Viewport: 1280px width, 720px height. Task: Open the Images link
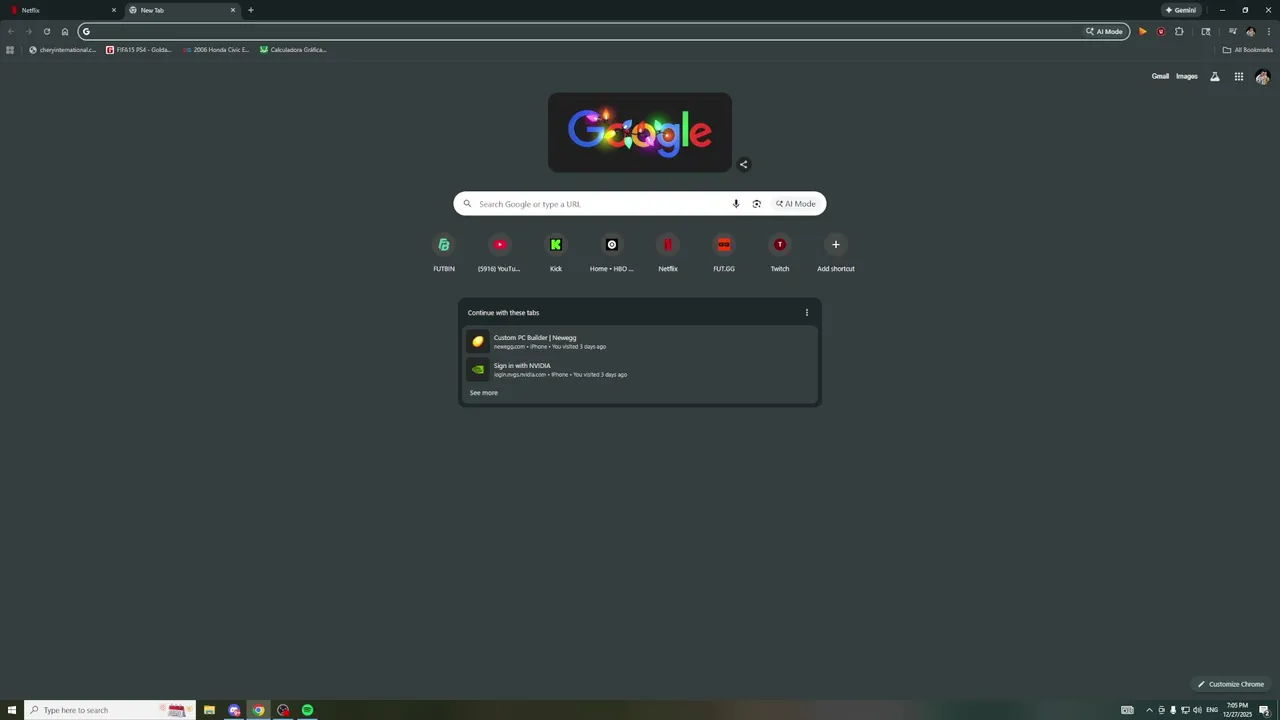point(1187,76)
